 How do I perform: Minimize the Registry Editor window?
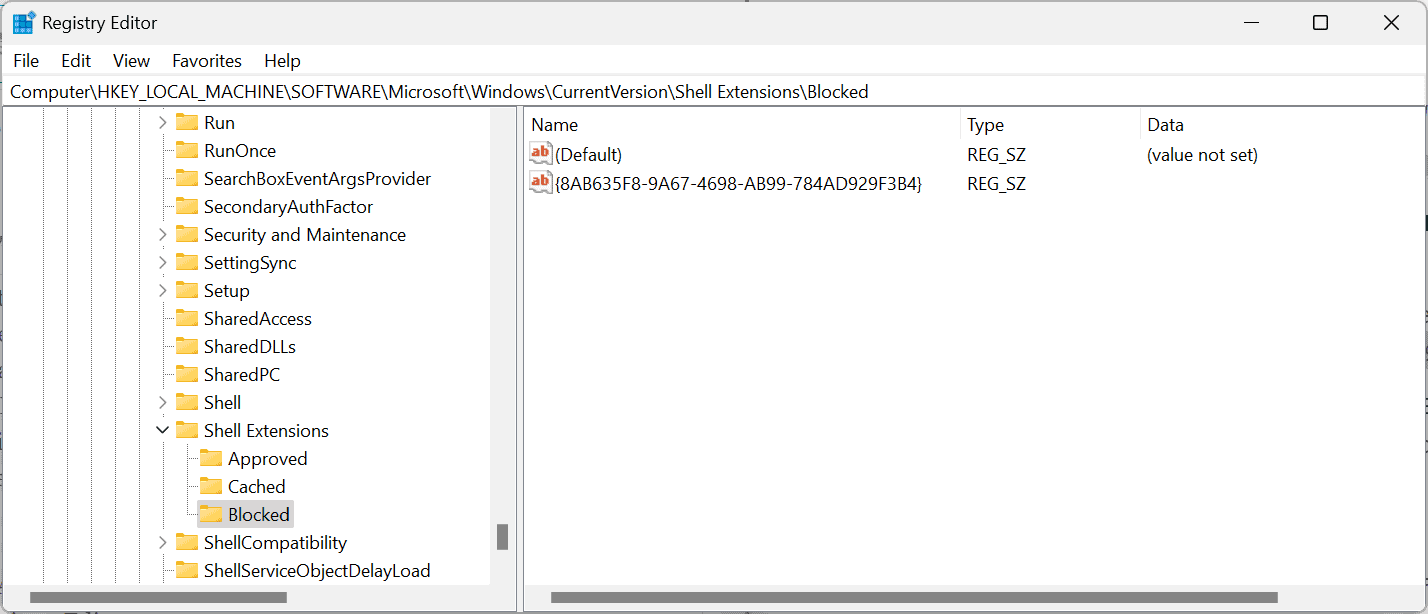(x=1250, y=23)
